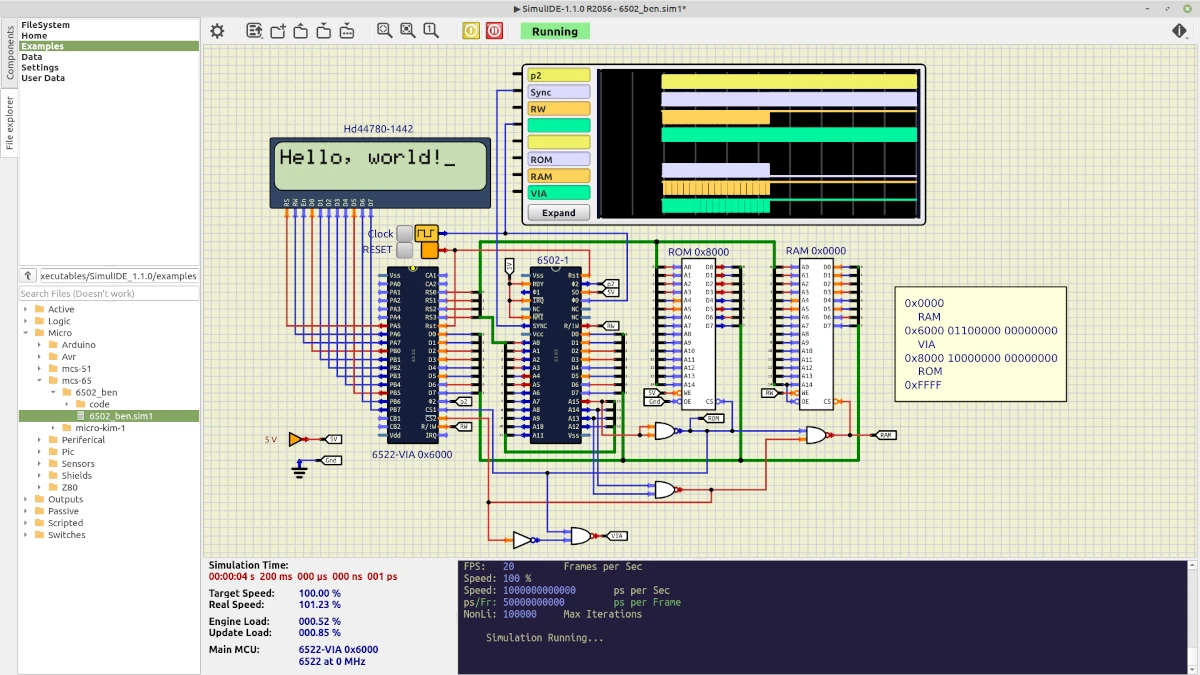
Task: Click the Expand button on logic analyzer
Action: pyautogui.click(x=559, y=213)
